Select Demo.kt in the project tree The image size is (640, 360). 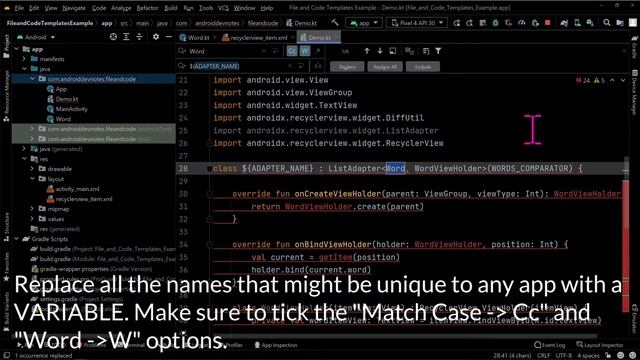point(67,99)
